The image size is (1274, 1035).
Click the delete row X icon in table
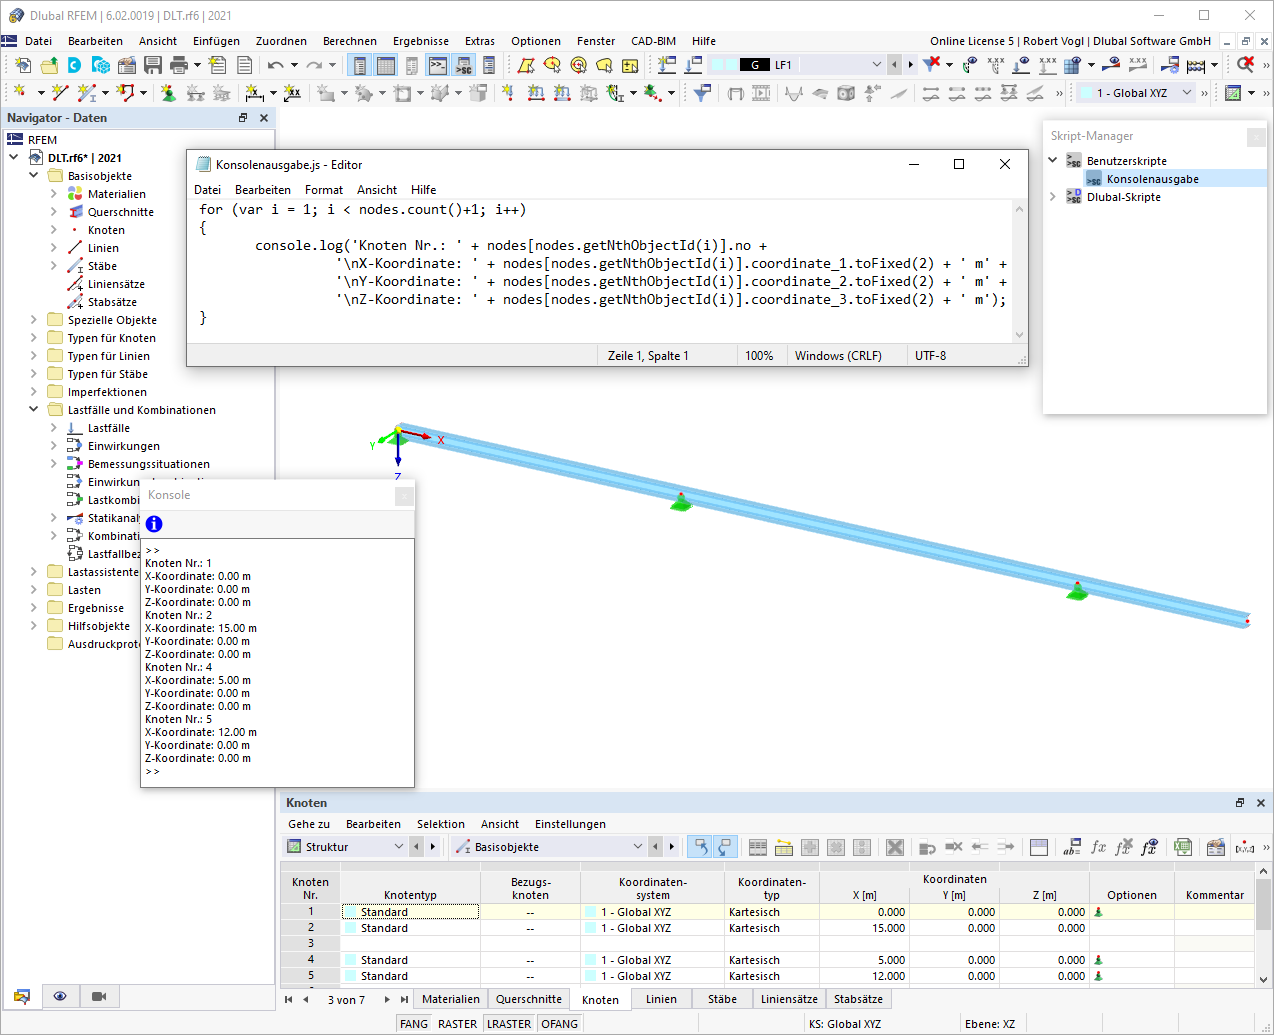(895, 847)
